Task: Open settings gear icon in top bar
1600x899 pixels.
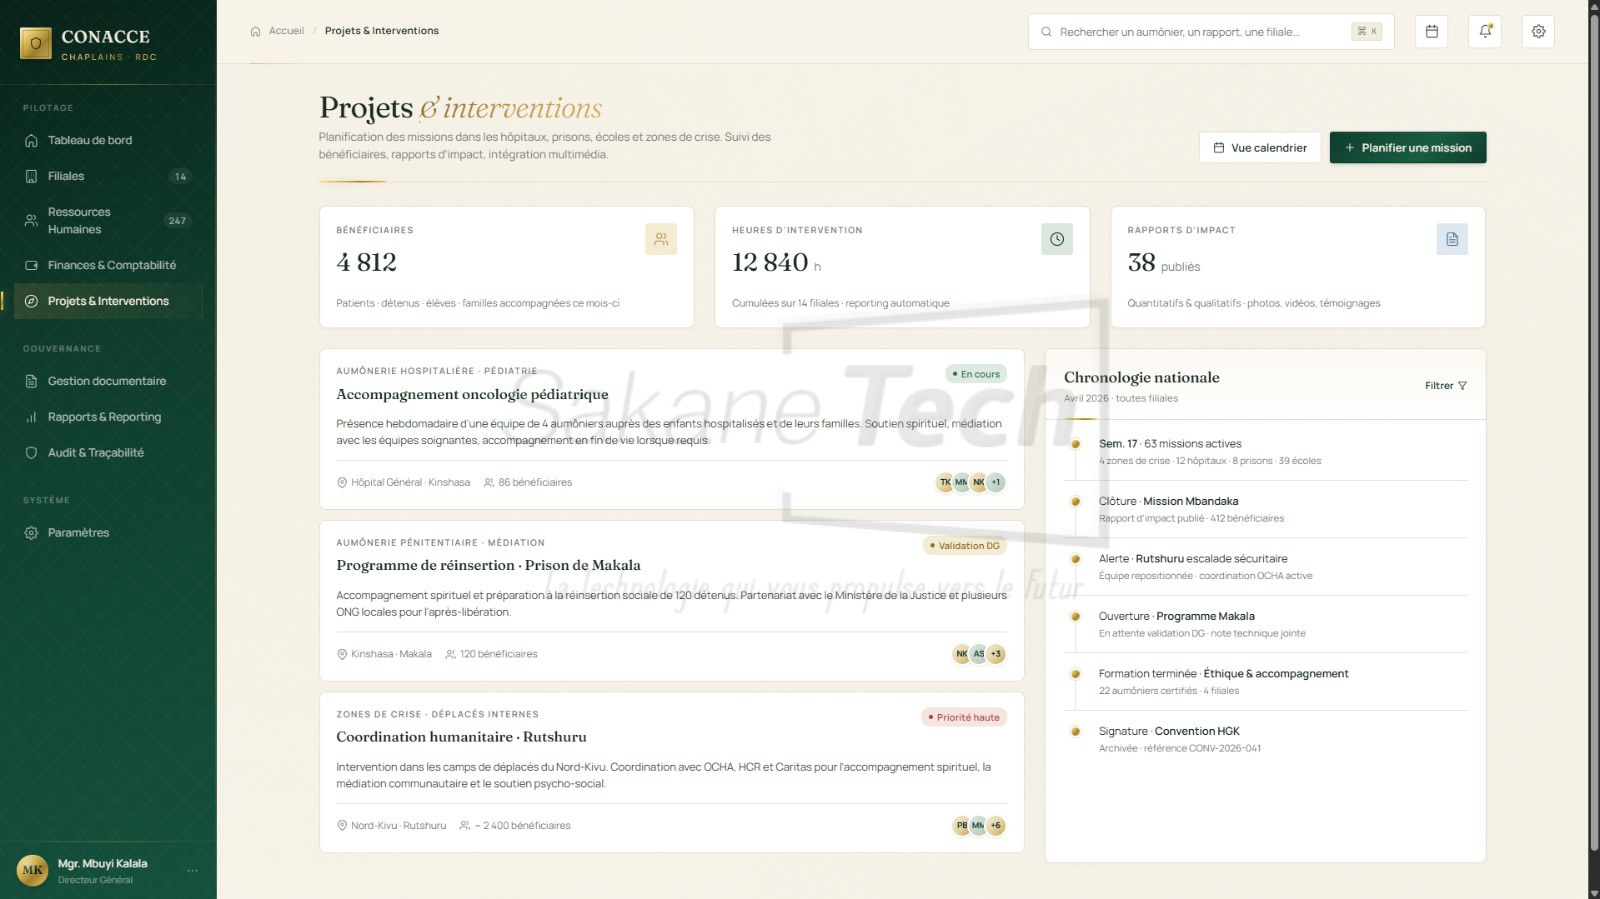Action: [1538, 31]
